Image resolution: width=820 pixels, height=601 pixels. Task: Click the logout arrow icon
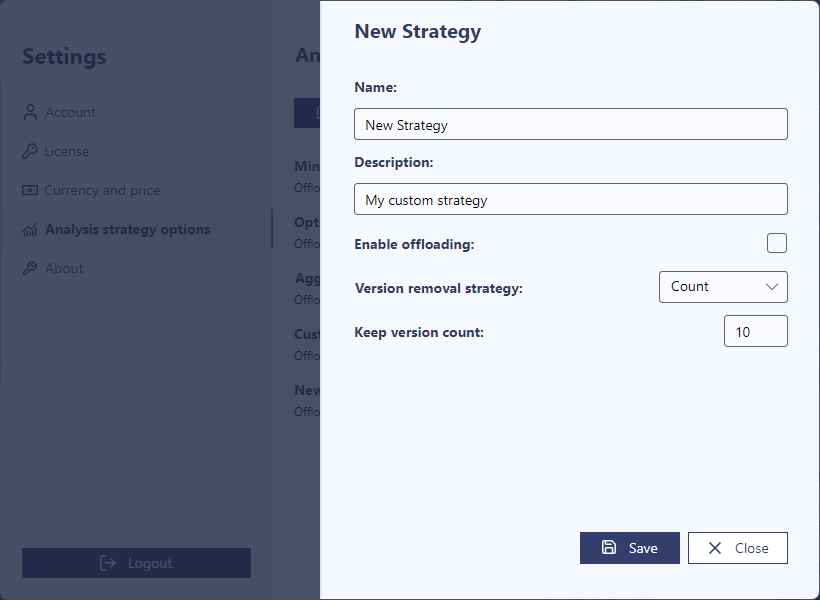(x=108, y=563)
